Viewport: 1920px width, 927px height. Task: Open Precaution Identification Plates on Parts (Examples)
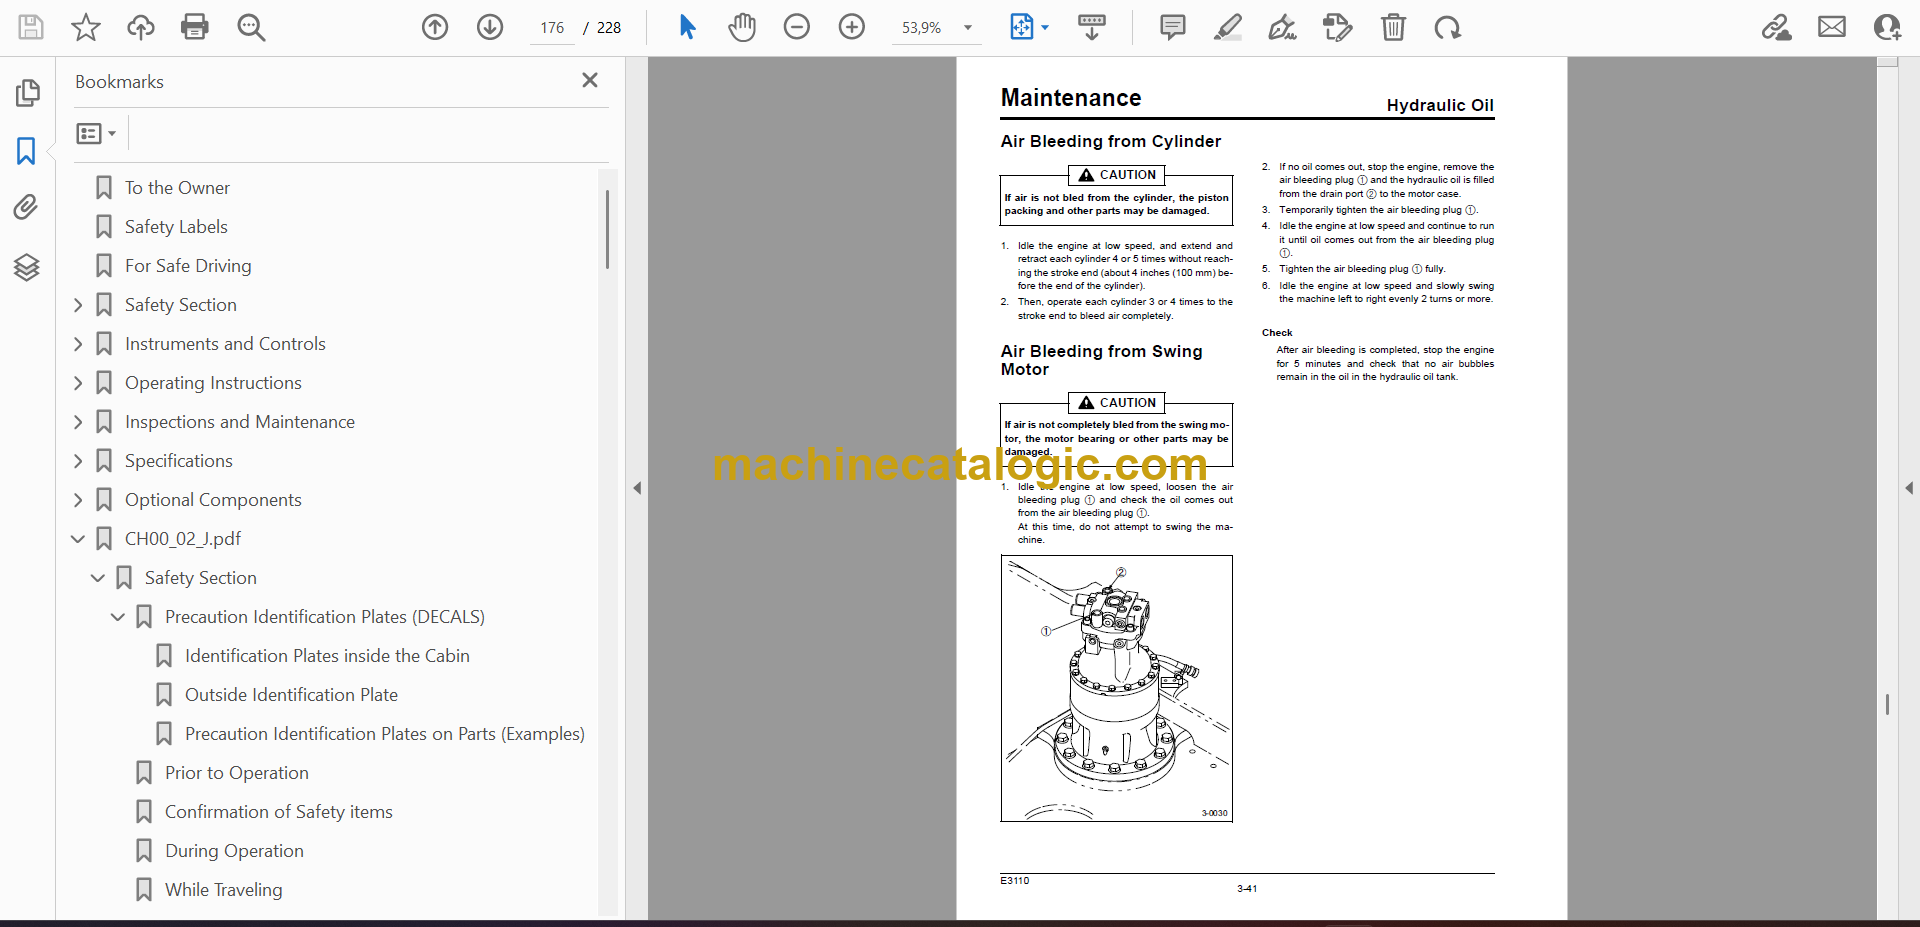tap(385, 734)
